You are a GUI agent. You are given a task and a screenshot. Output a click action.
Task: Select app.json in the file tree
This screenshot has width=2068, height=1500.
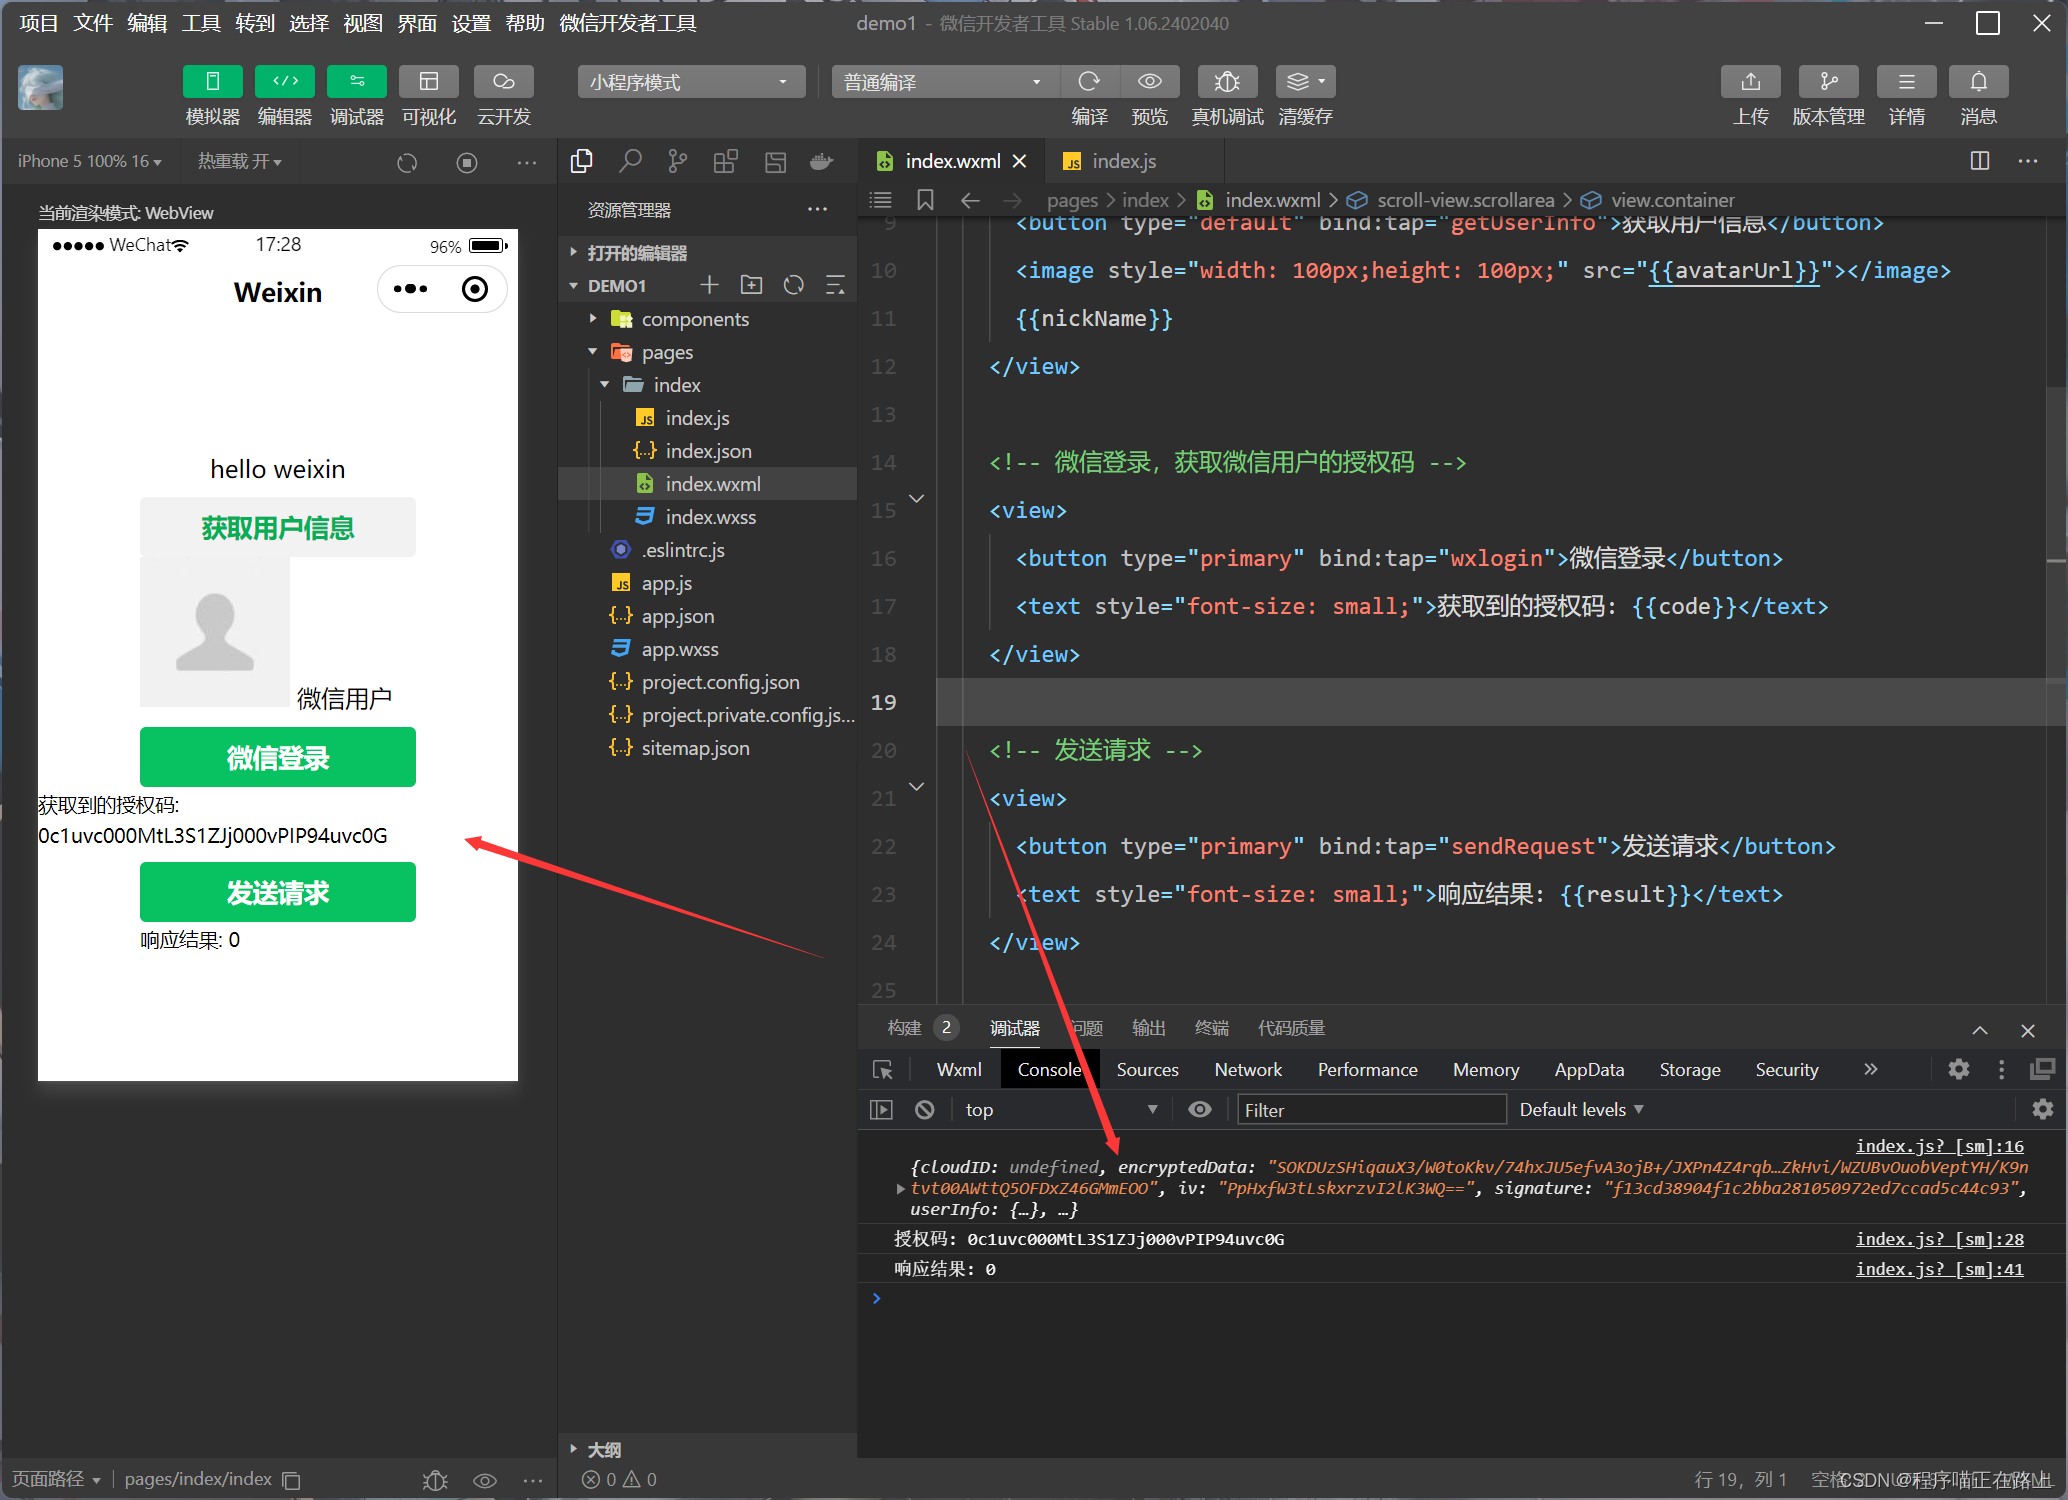click(677, 616)
